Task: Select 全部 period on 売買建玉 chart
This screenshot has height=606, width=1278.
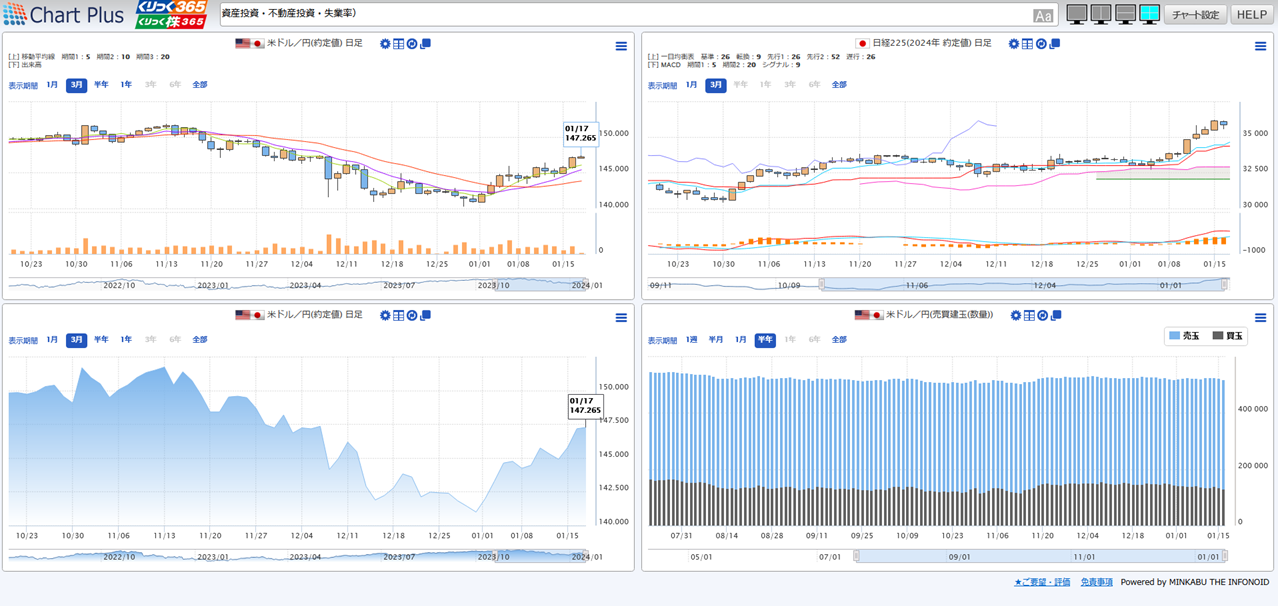Action: click(x=839, y=340)
